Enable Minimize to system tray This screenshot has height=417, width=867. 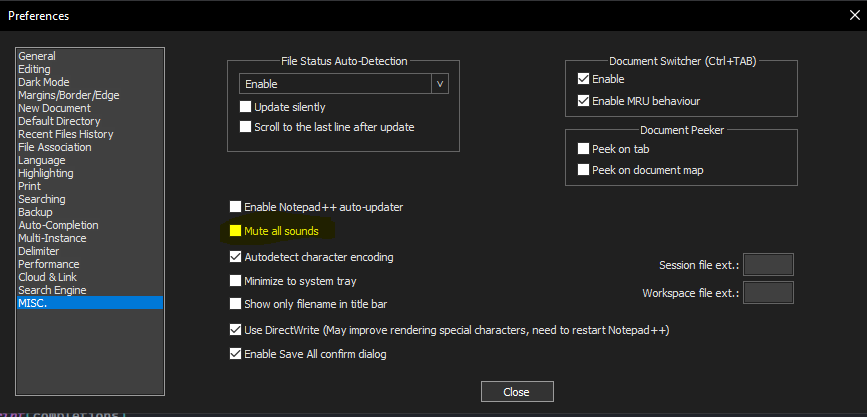point(236,281)
